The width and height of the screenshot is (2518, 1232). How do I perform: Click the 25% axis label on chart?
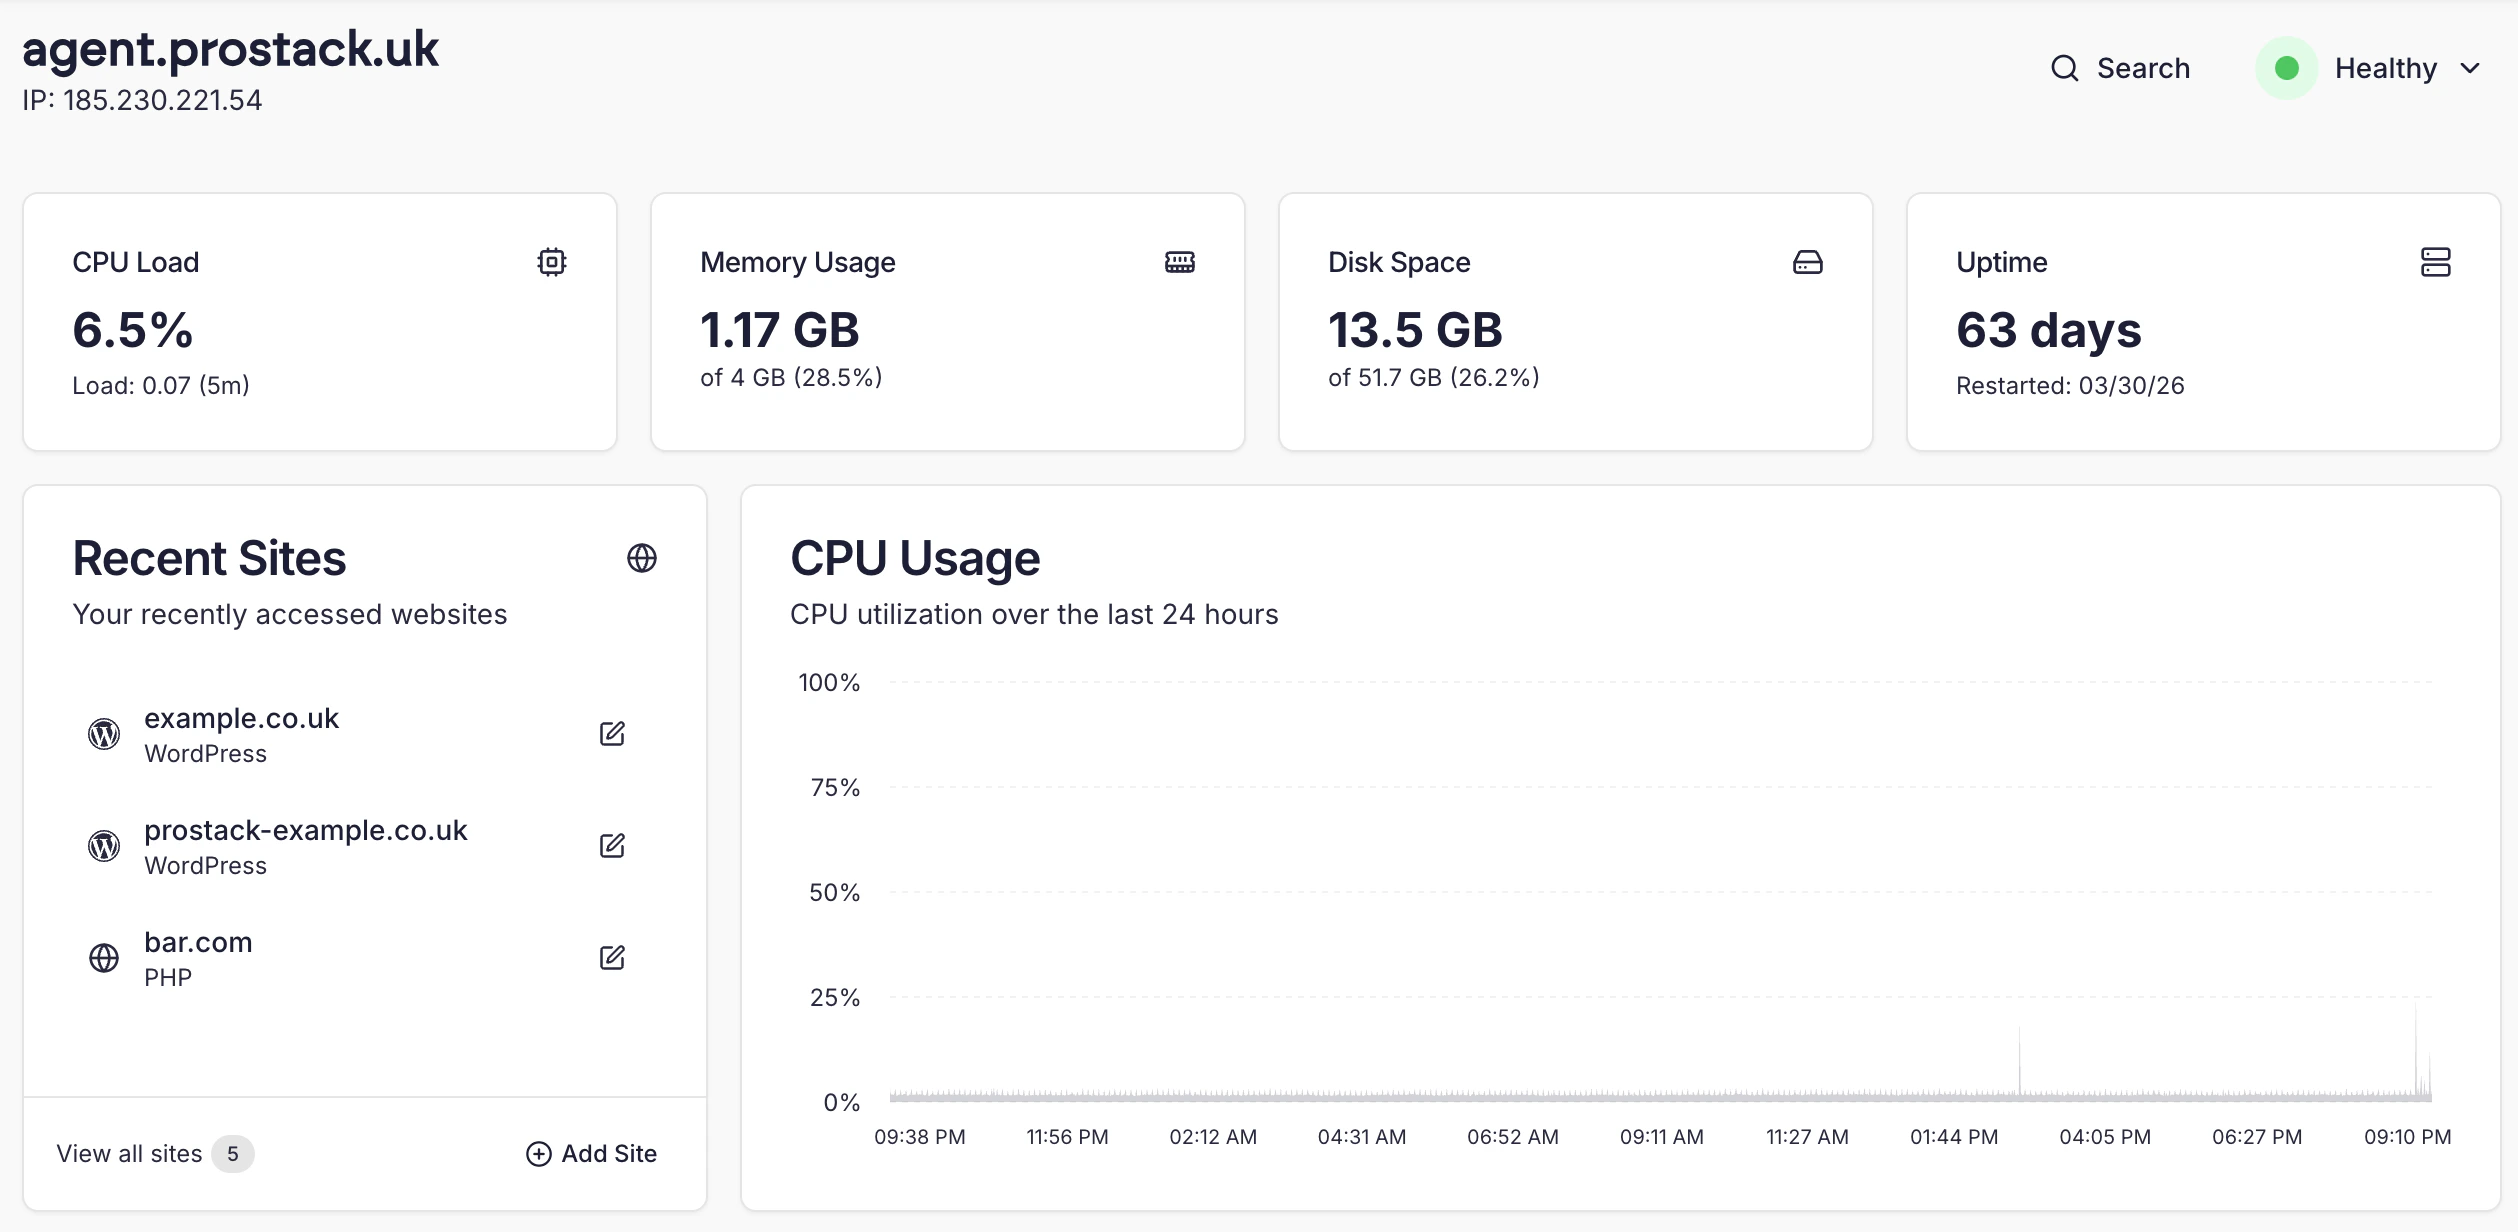(835, 998)
